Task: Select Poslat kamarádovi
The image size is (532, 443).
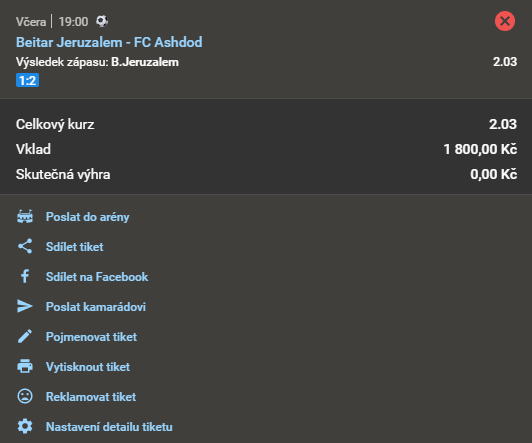Action: [x=96, y=307]
